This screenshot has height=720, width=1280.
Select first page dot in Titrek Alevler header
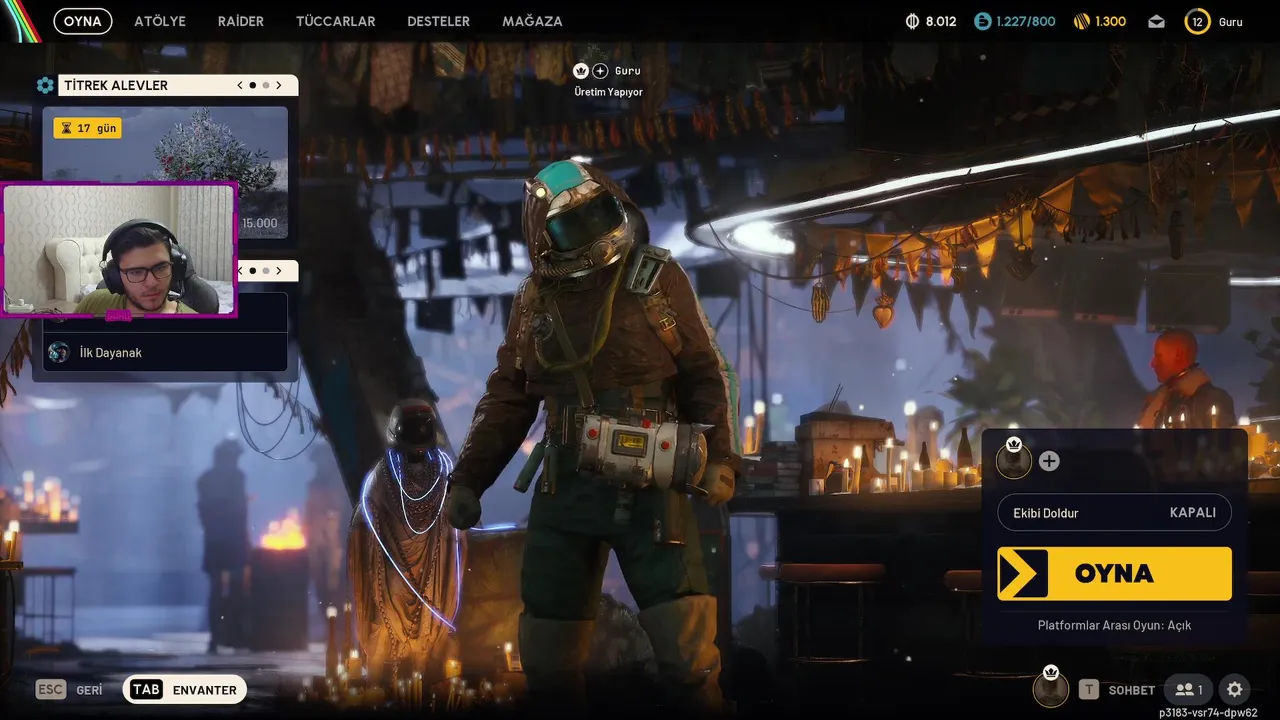253,85
